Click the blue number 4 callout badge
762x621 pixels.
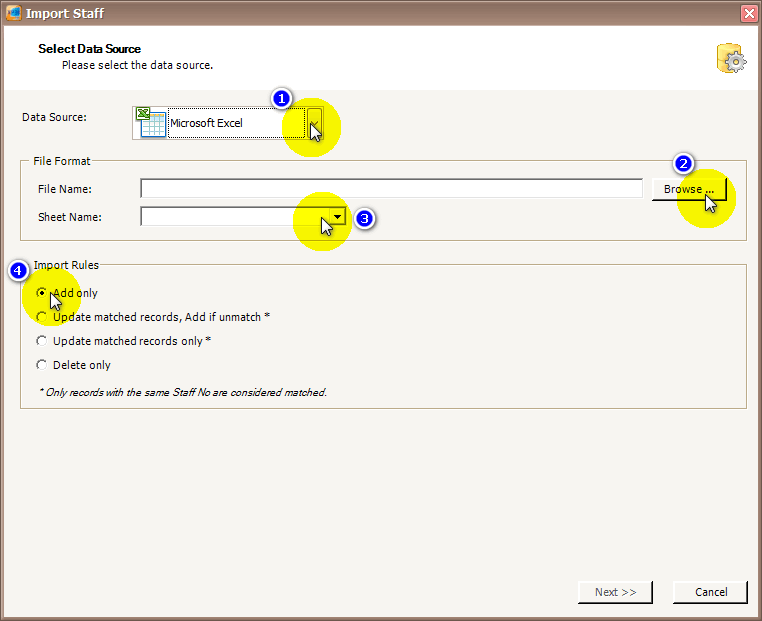tap(18, 270)
